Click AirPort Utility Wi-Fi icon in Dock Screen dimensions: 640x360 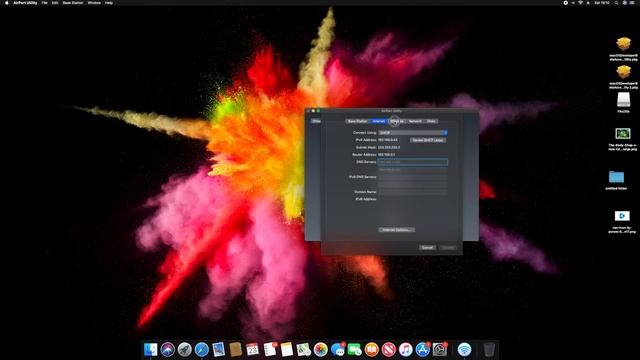(x=464, y=349)
